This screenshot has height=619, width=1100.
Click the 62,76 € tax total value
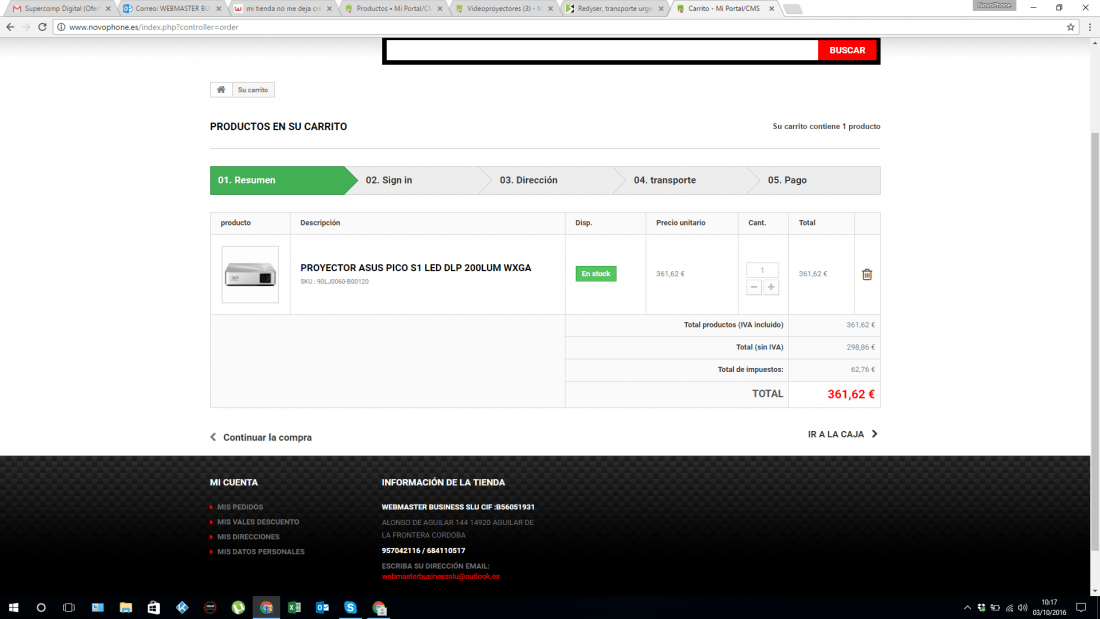[863, 369]
